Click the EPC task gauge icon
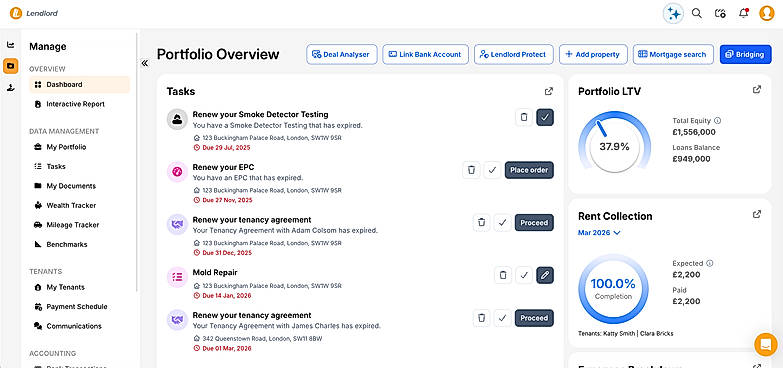 tap(177, 172)
